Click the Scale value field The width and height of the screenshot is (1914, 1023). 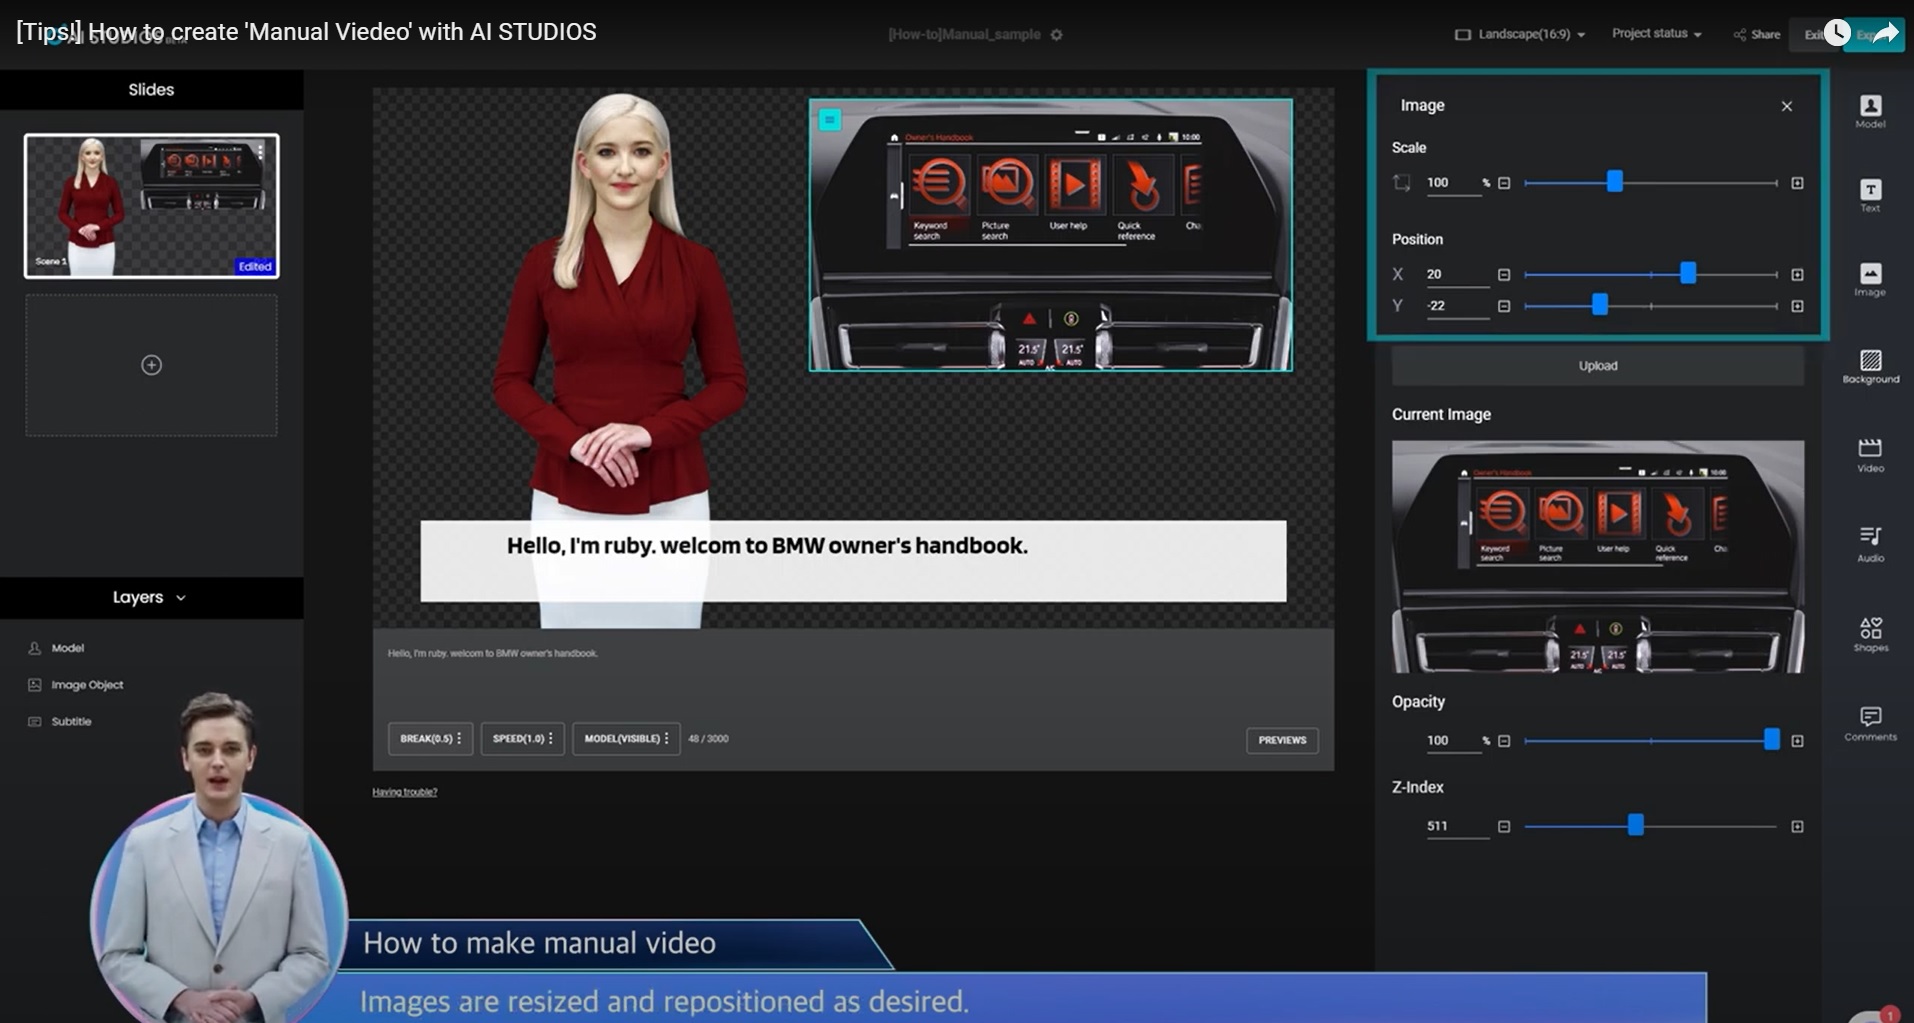coord(1453,183)
